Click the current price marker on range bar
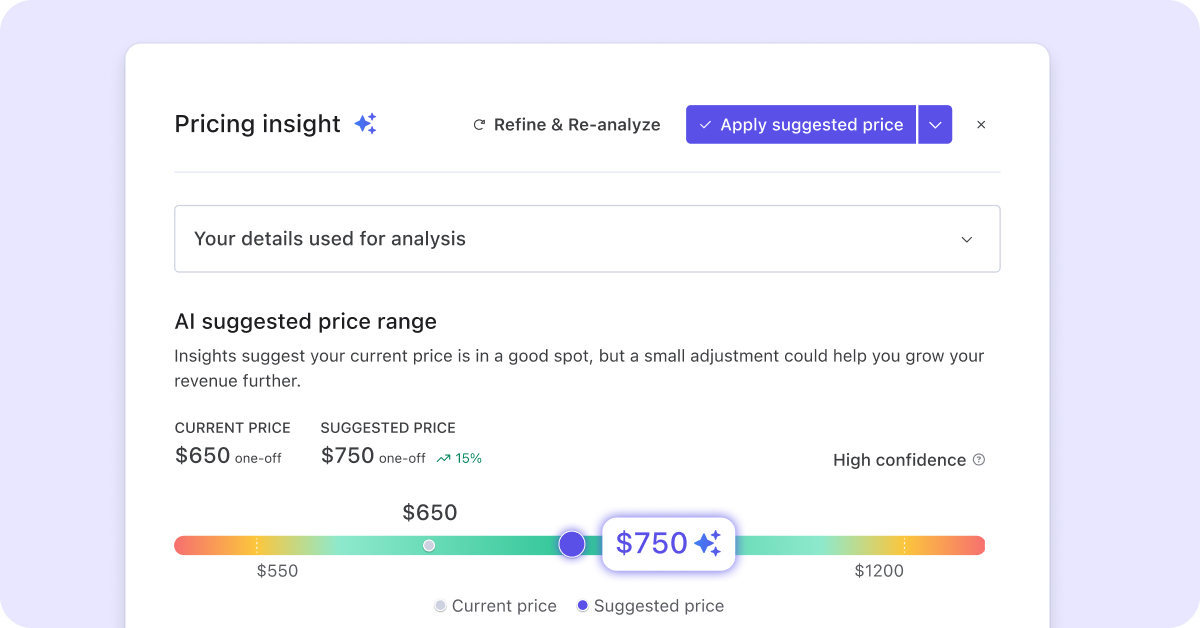 coord(429,545)
